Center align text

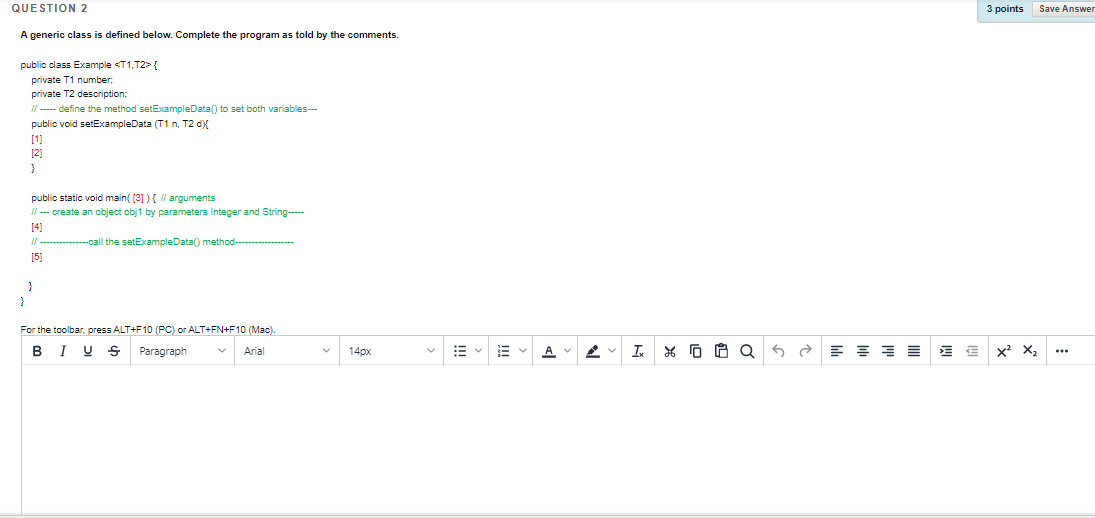(x=862, y=351)
